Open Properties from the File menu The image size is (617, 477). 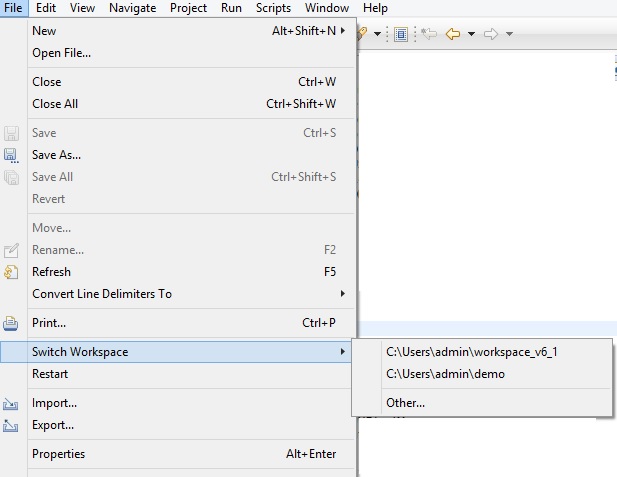(x=192, y=454)
